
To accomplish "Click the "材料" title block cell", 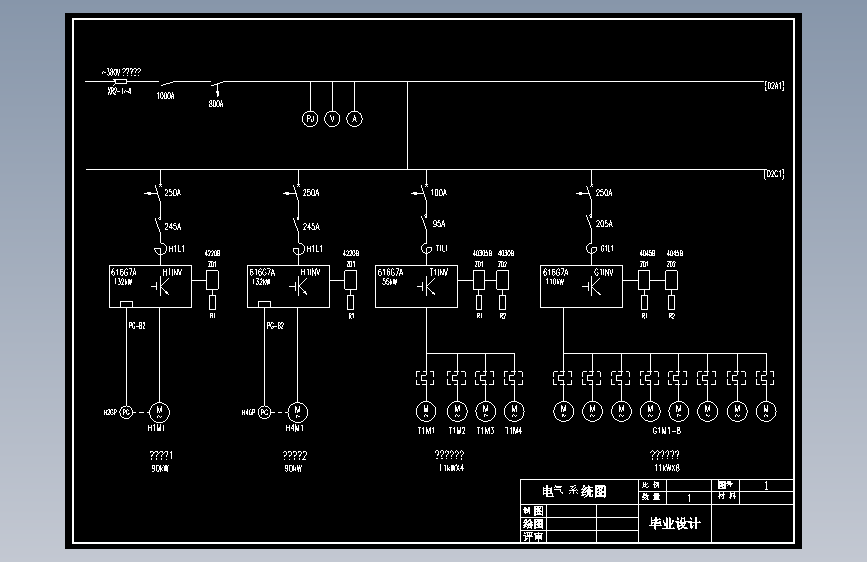I will coord(727,496).
